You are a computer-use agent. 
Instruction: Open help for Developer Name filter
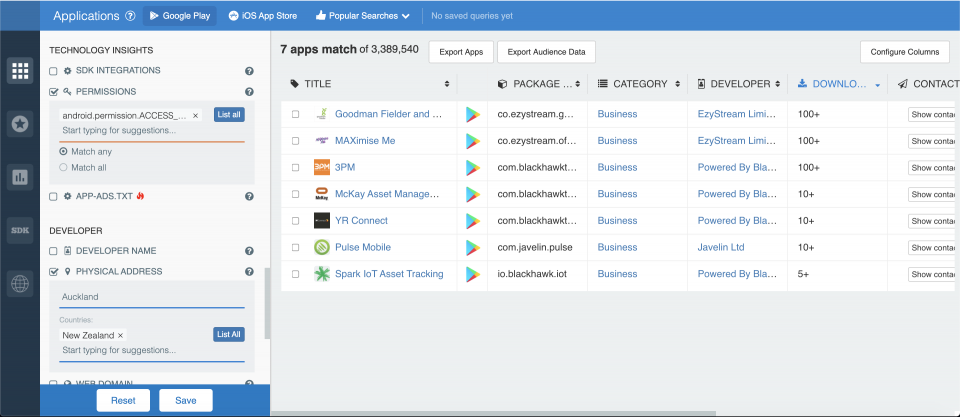249,251
